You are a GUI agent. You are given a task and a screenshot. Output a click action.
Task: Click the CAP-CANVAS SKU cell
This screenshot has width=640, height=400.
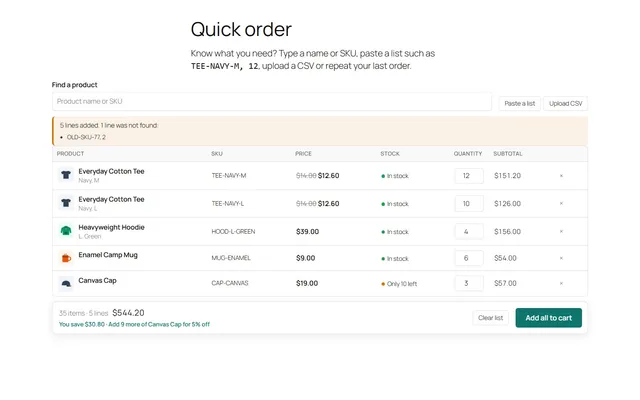pyautogui.click(x=230, y=283)
